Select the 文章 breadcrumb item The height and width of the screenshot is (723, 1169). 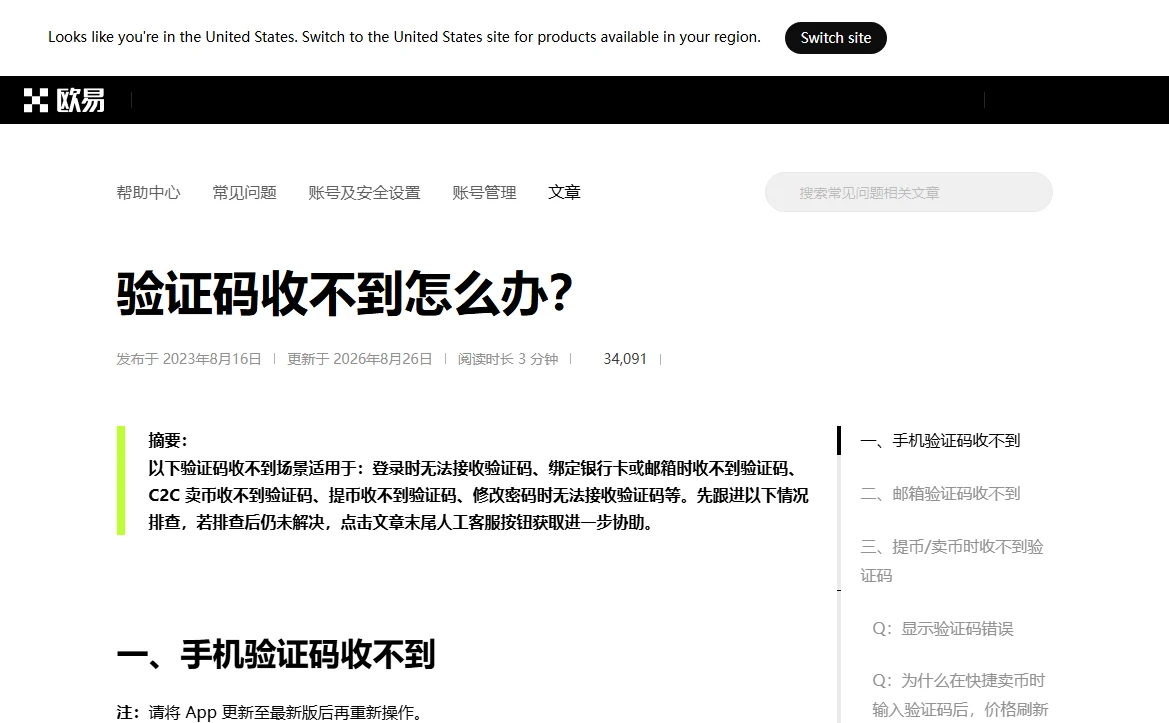point(564,192)
